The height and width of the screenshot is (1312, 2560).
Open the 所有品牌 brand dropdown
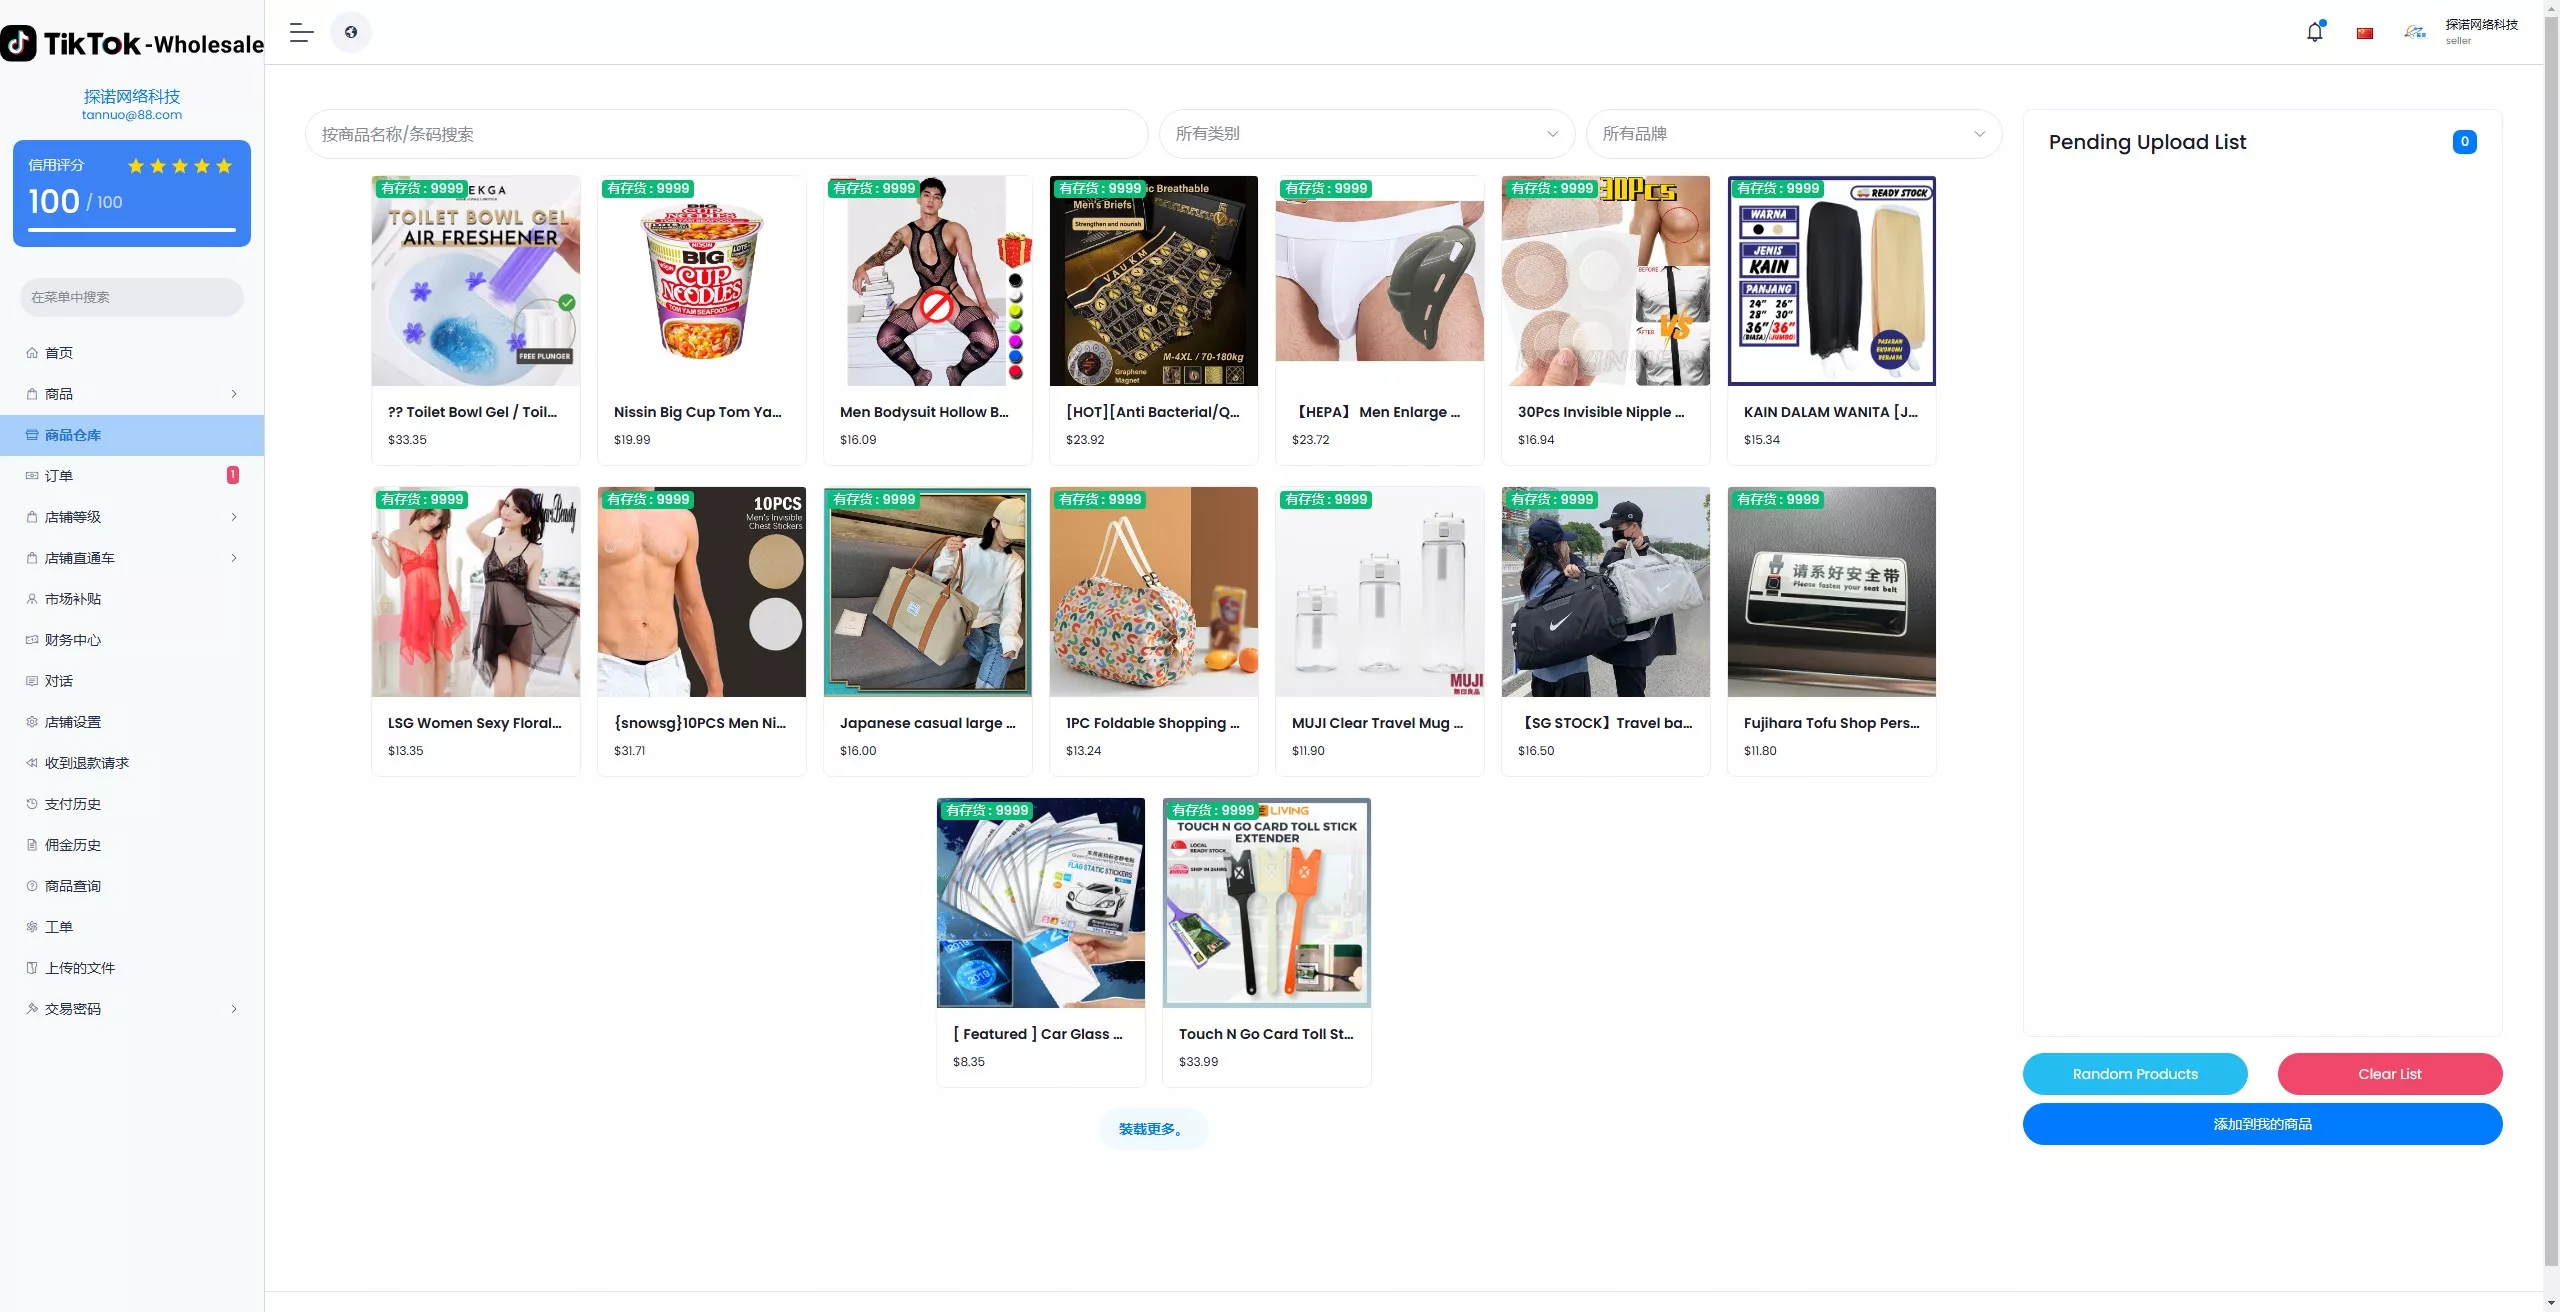click(1794, 134)
